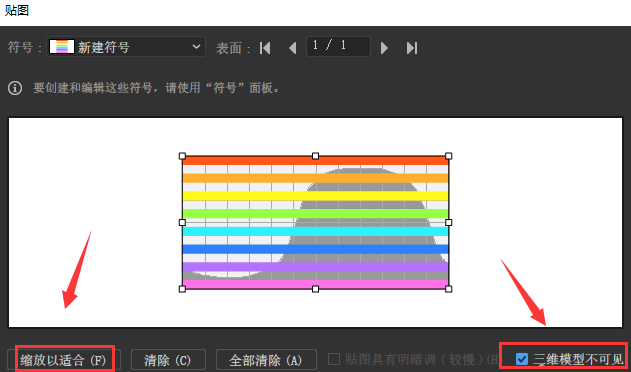Click the bottom-right handle of the artwork
The width and height of the screenshot is (631, 372).
coord(449,289)
